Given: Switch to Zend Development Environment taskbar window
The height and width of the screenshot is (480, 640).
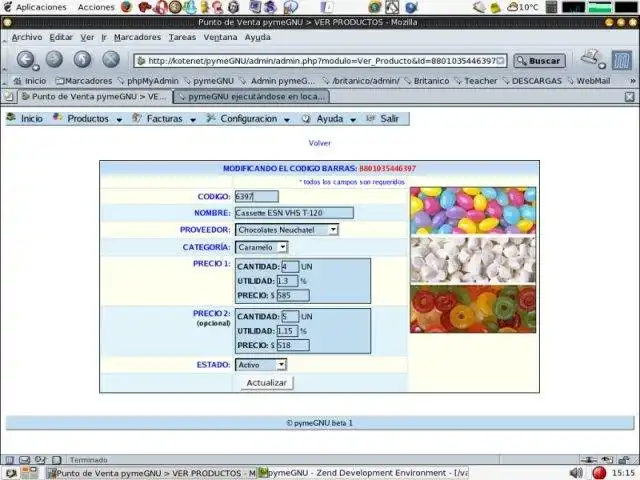Looking at the screenshot, I should (x=363, y=473).
